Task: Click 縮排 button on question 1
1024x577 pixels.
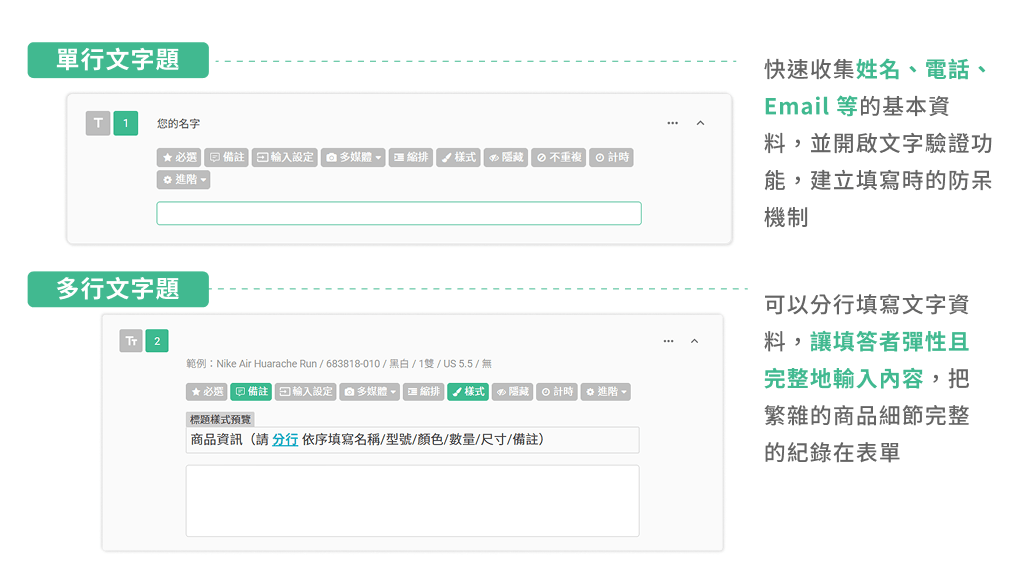Action: tap(411, 157)
